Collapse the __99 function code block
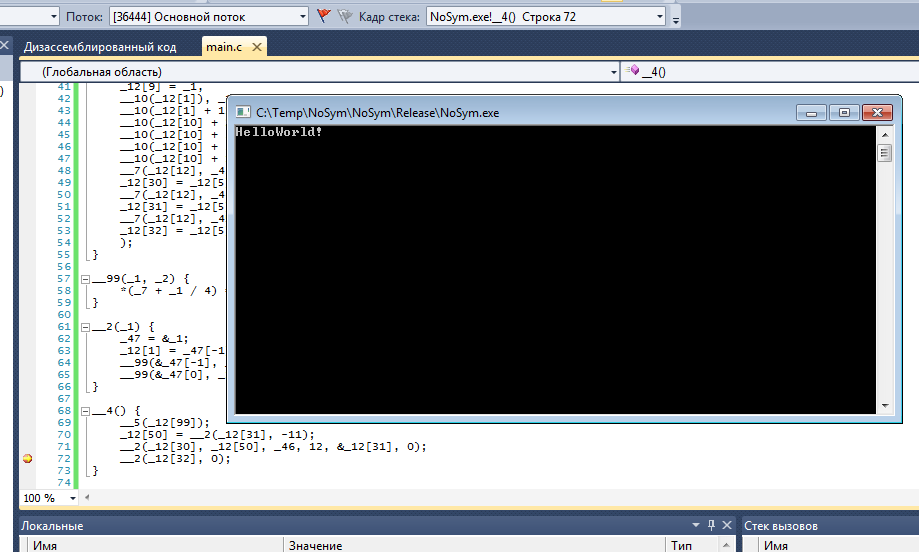 click(x=86, y=277)
